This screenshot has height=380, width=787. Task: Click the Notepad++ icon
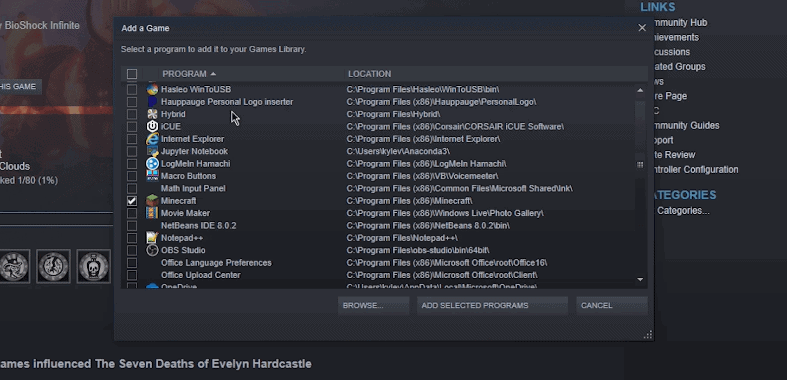[152, 238]
